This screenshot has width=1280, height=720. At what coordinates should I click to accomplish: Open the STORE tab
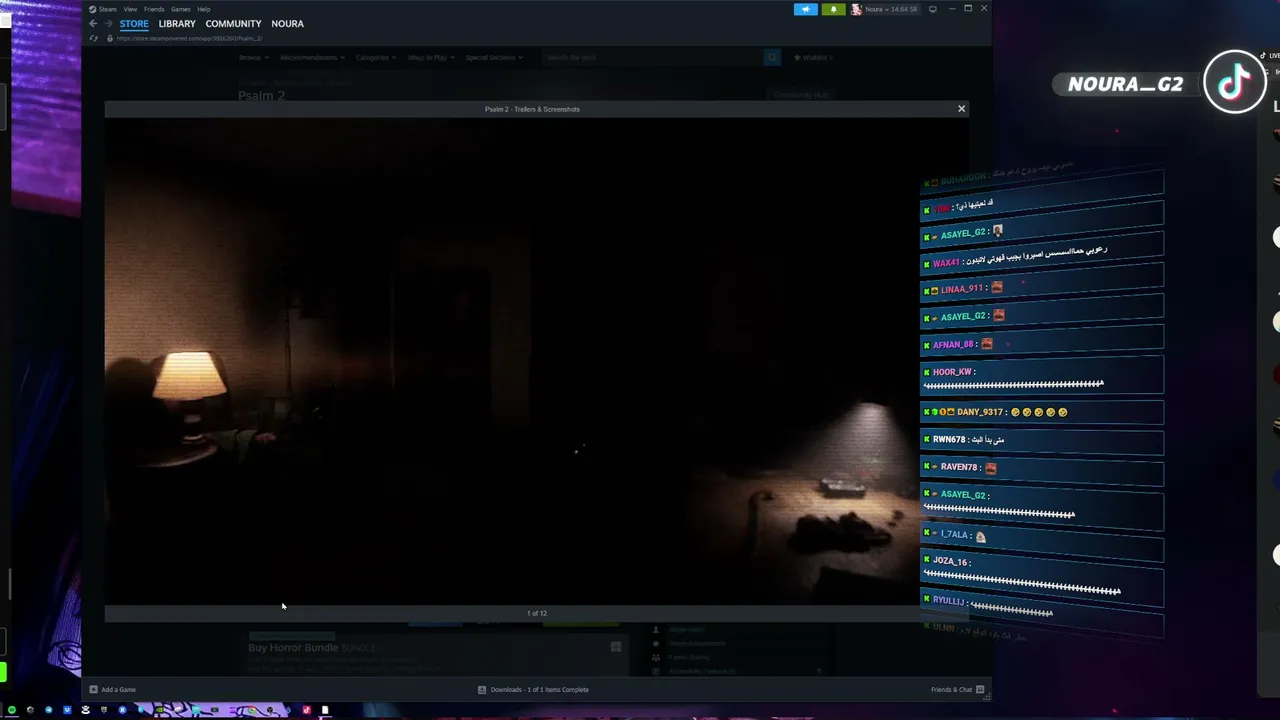[134, 24]
